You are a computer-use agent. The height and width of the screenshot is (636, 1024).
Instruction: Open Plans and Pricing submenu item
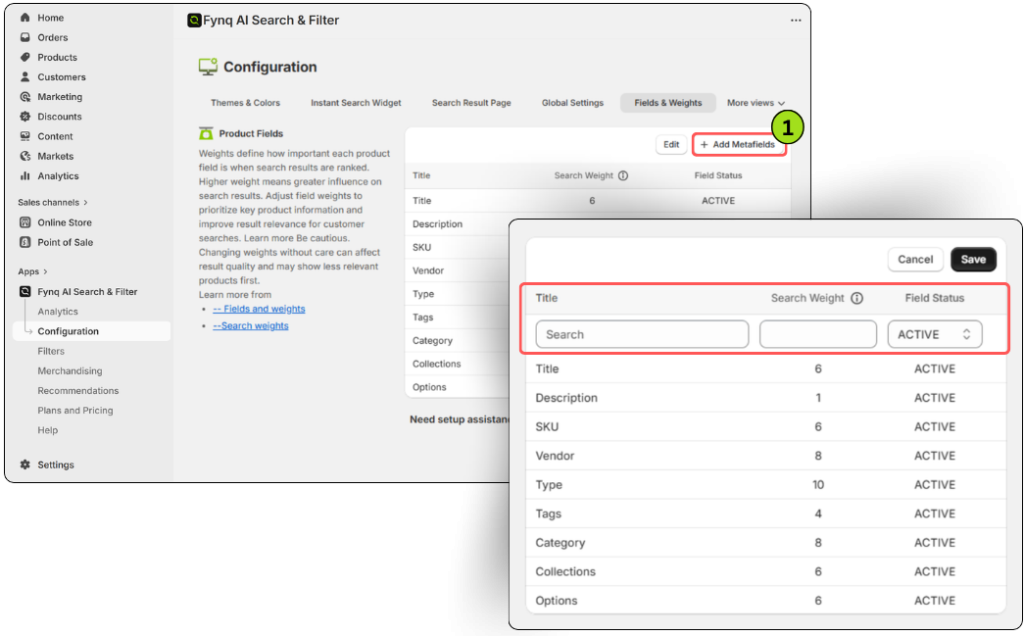tap(75, 410)
